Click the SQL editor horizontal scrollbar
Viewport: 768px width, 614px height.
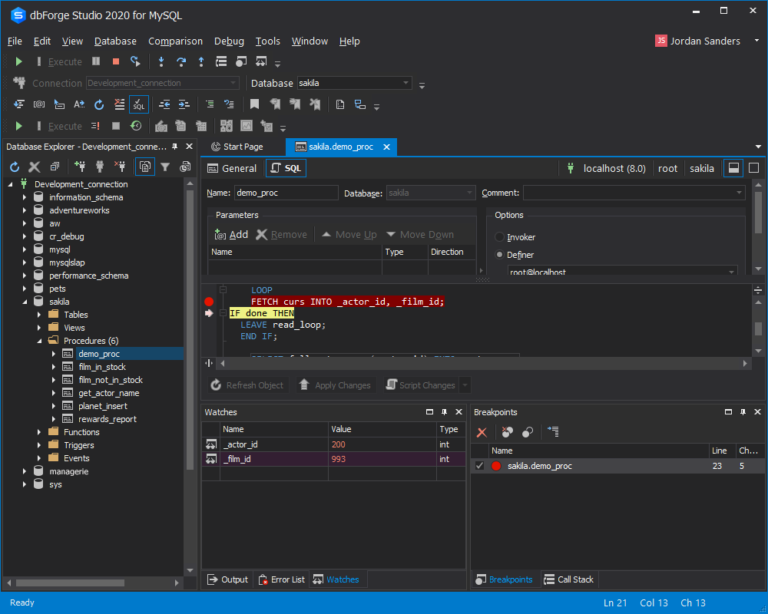[x=483, y=363]
